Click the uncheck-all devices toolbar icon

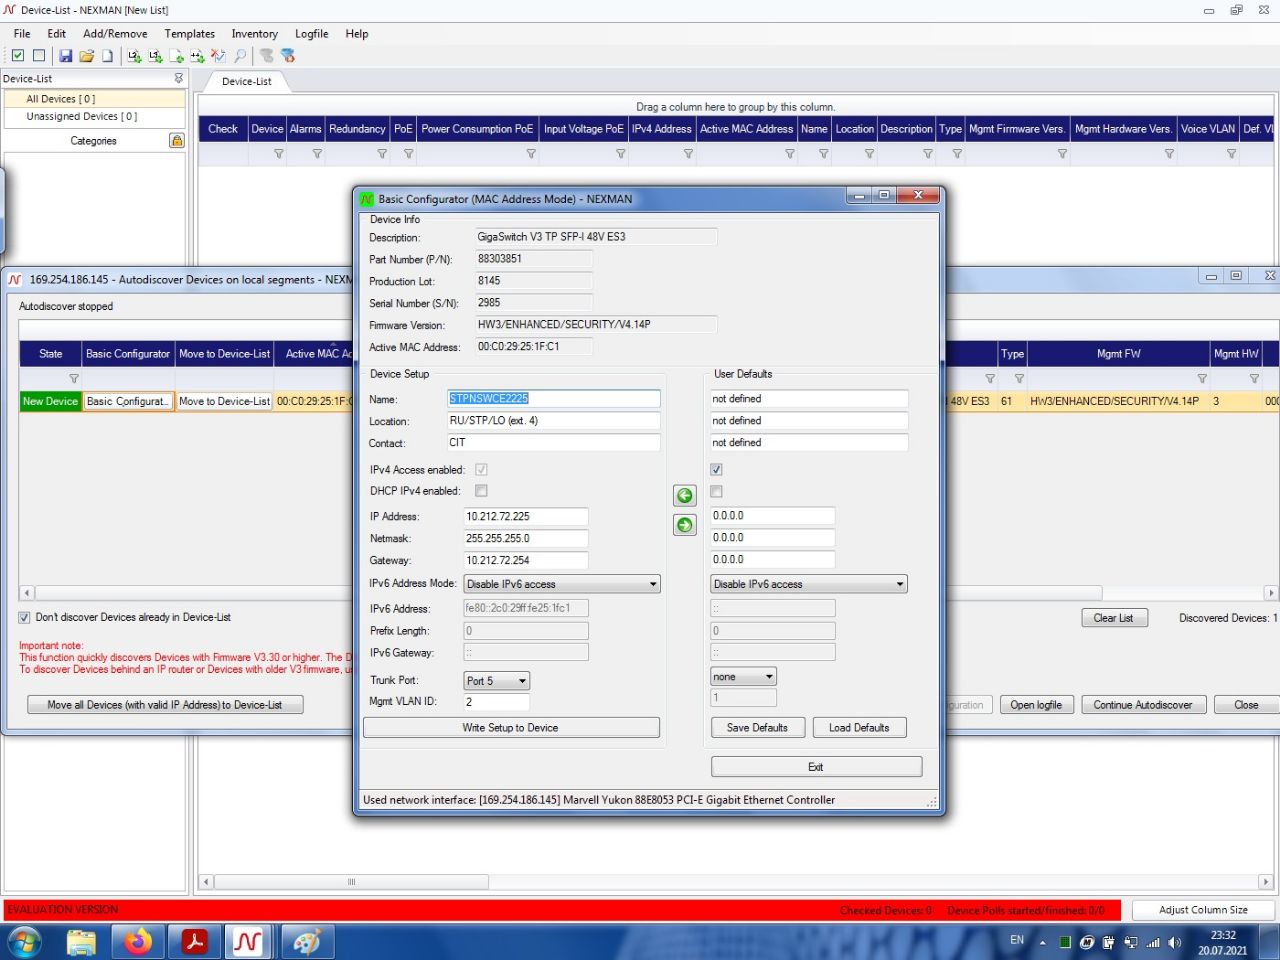pos(39,56)
